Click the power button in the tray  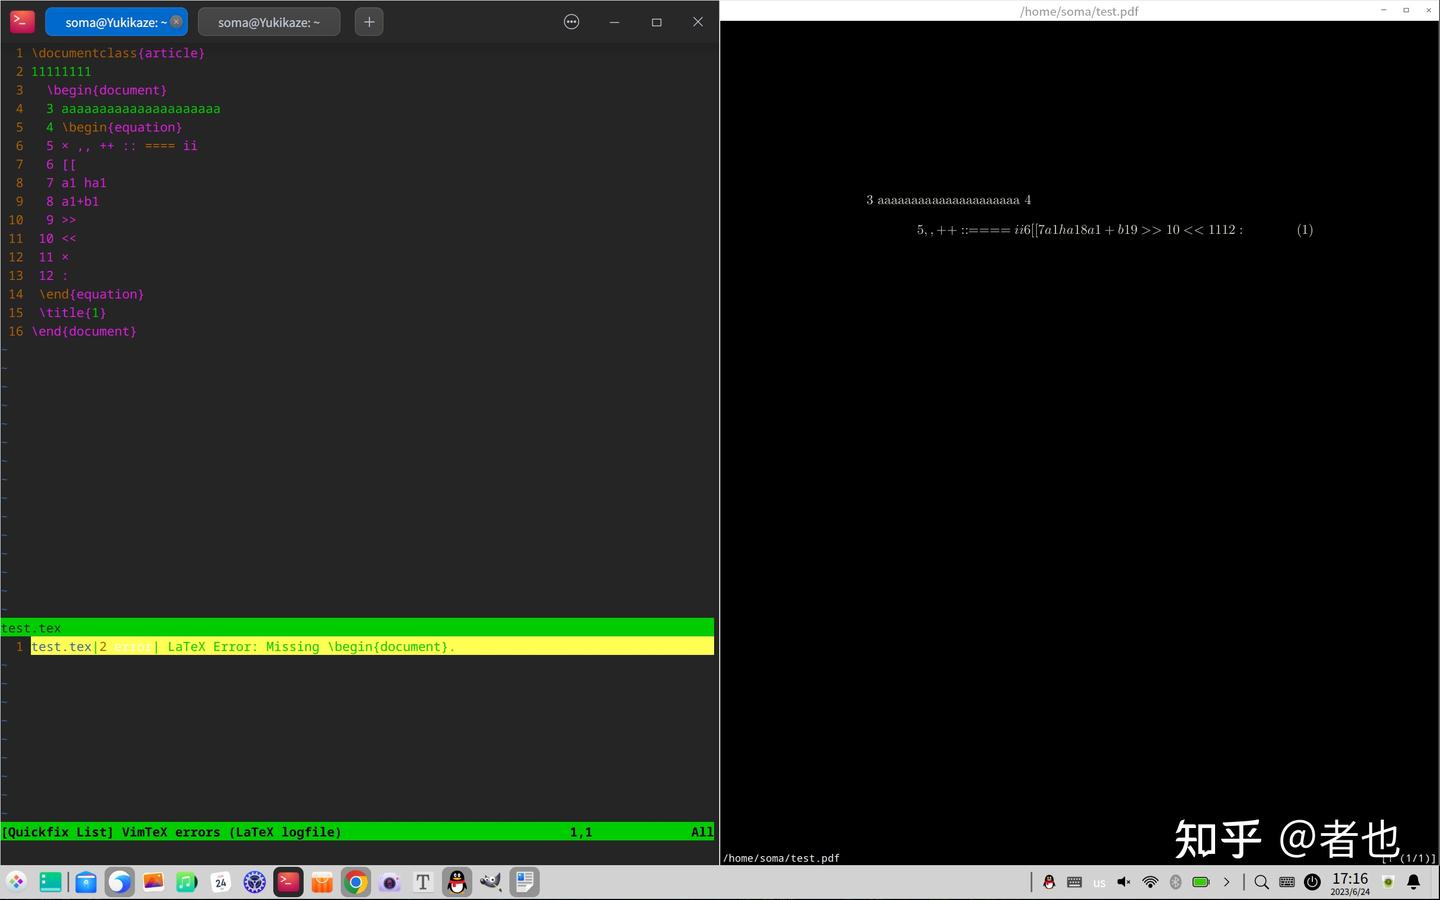pyautogui.click(x=1312, y=882)
